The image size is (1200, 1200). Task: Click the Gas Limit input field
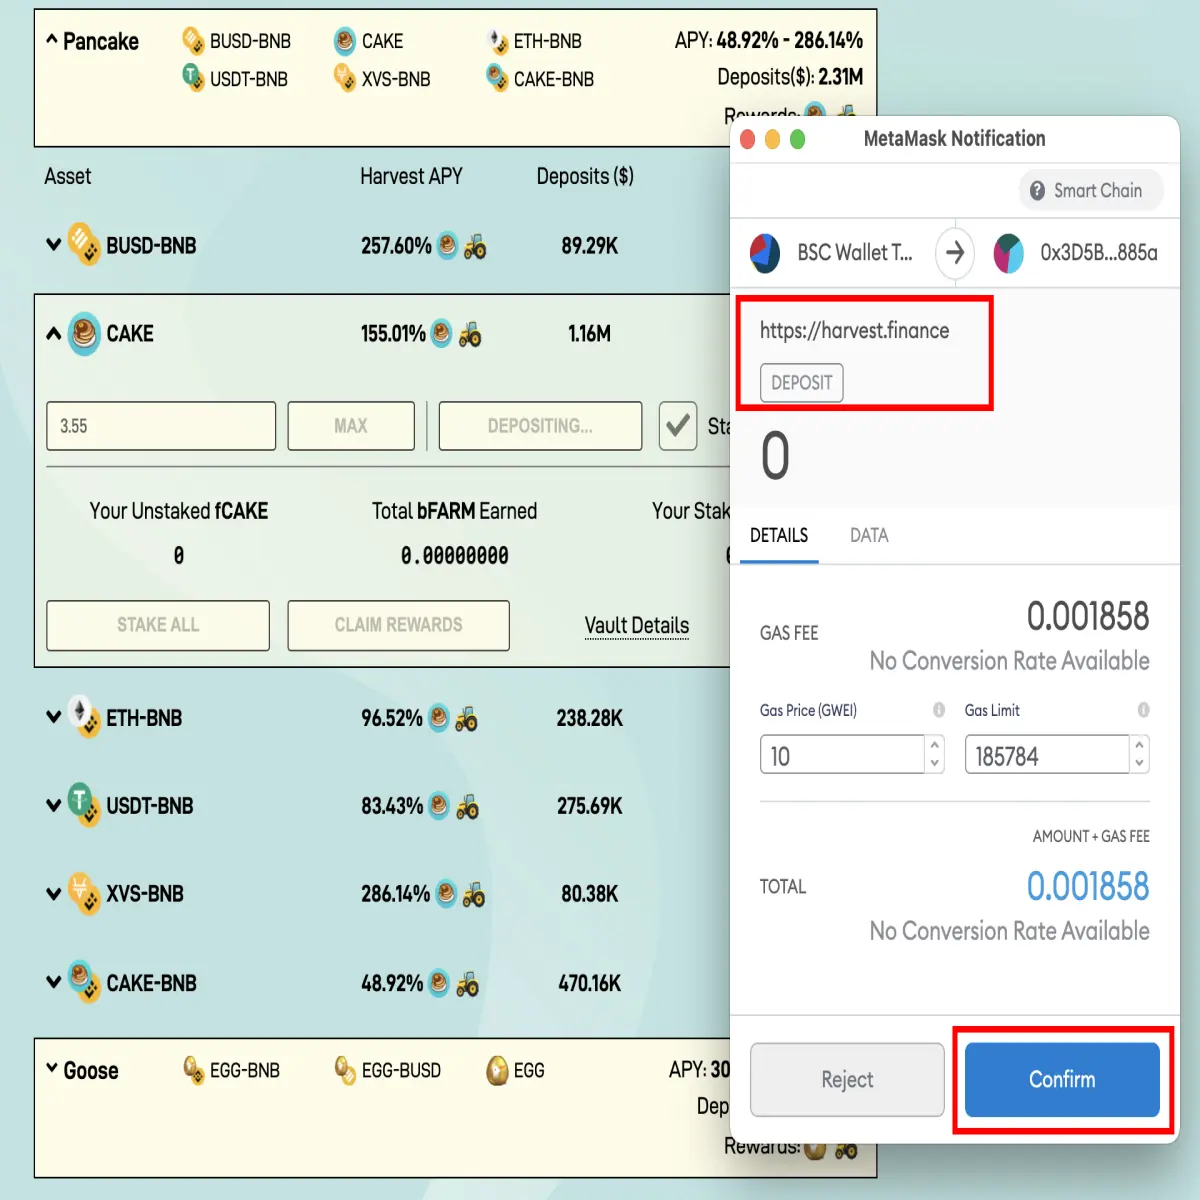[x=1046, y=755]
